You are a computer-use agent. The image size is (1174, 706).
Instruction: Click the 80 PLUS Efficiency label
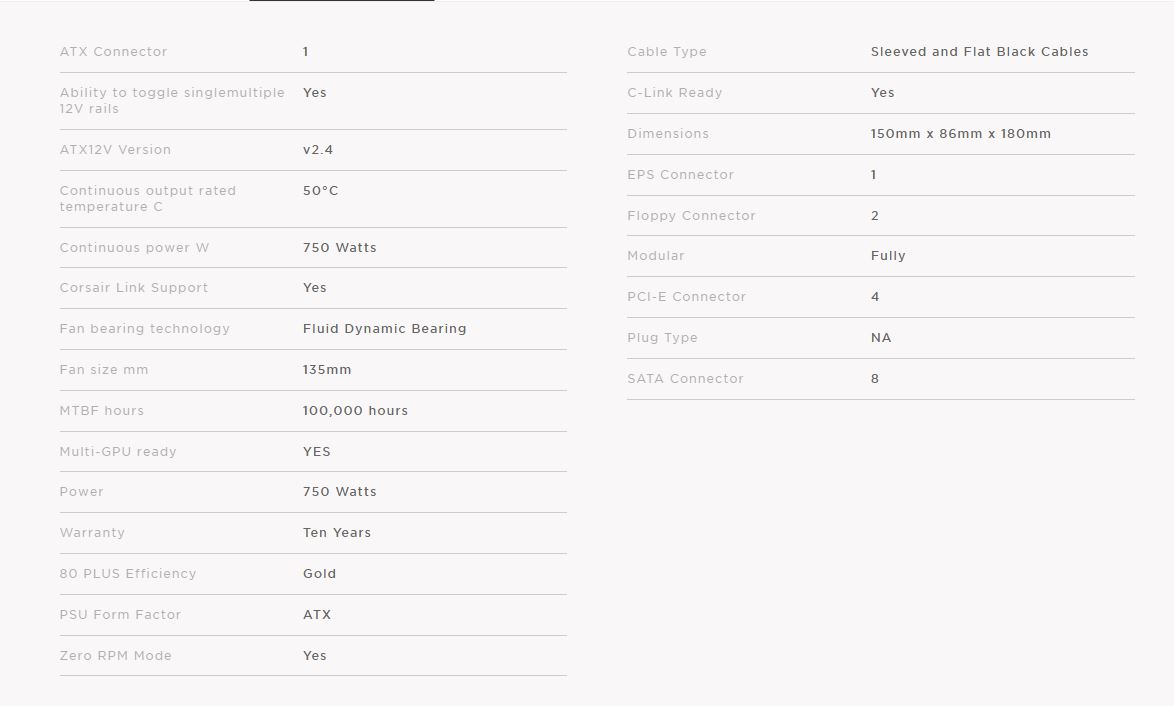(x=128, y=574)
